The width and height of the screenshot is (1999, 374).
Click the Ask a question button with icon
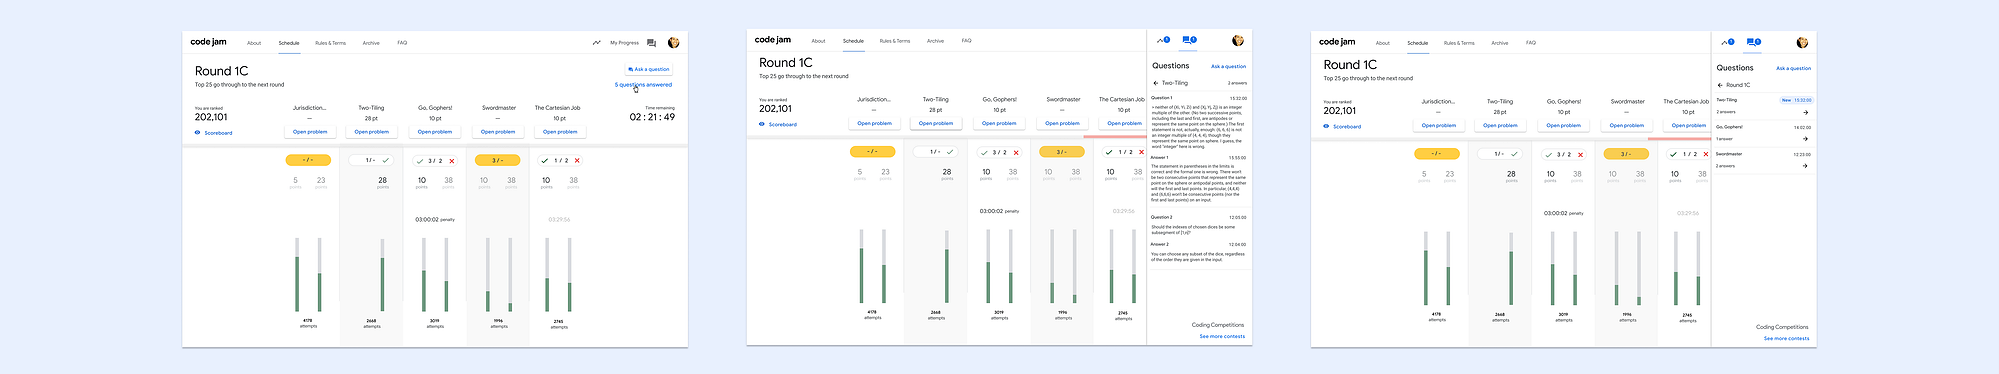click(649, 69)
